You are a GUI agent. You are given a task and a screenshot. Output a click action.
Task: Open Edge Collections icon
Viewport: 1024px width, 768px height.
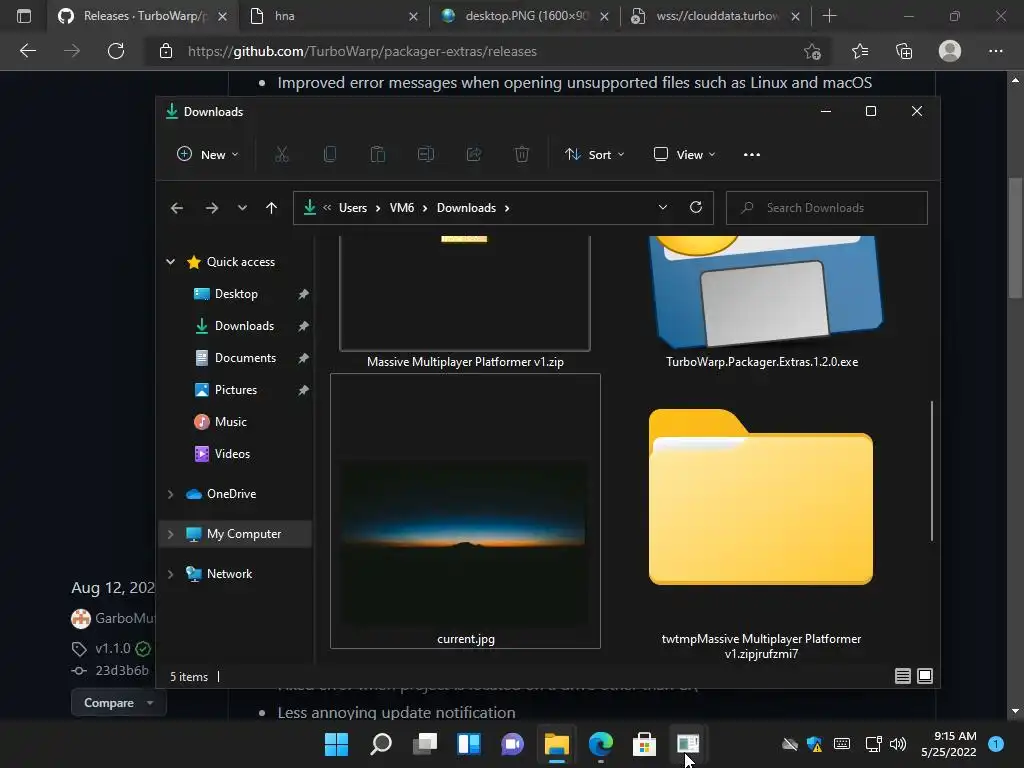tap(904, 51)
